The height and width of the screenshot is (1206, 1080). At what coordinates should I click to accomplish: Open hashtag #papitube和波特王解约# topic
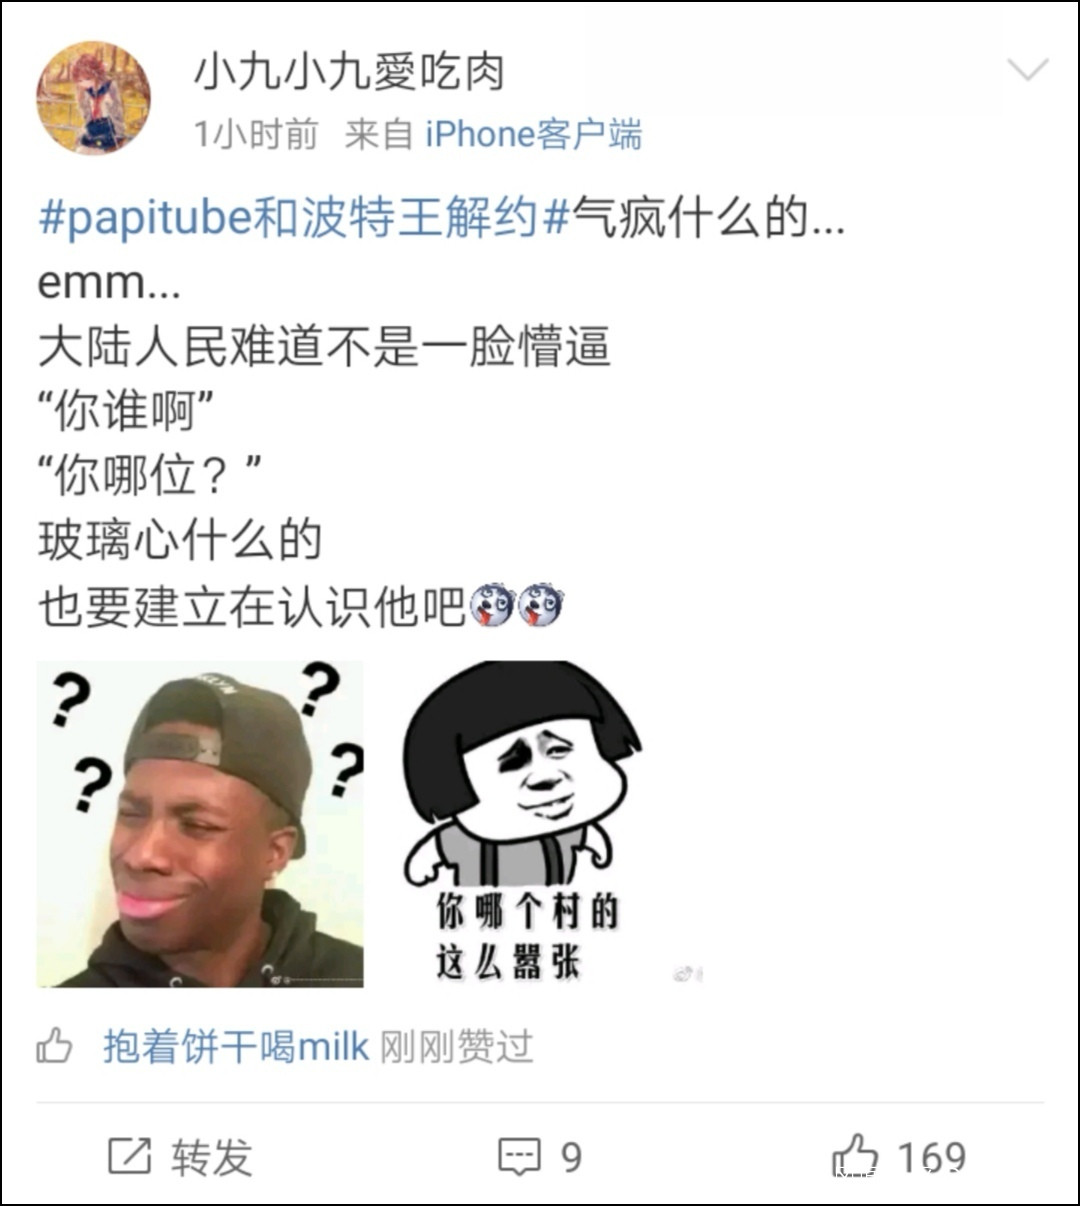(304, 217)
